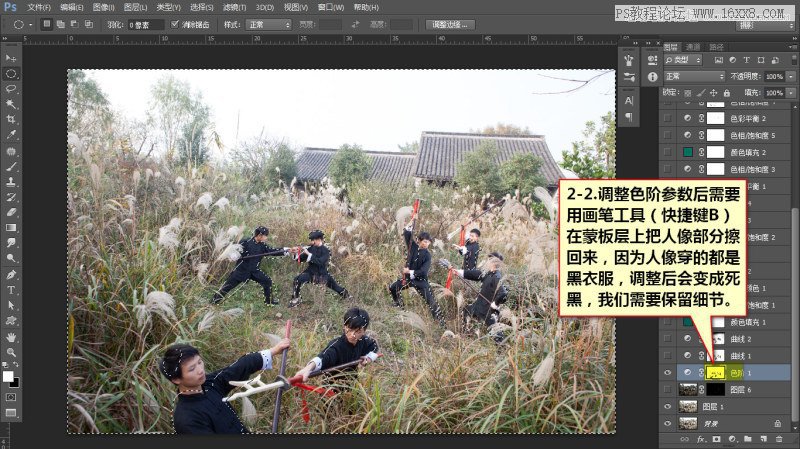Hide the 图层 1 layer
This screenshot has width=800, height=449.
[667, 407]
